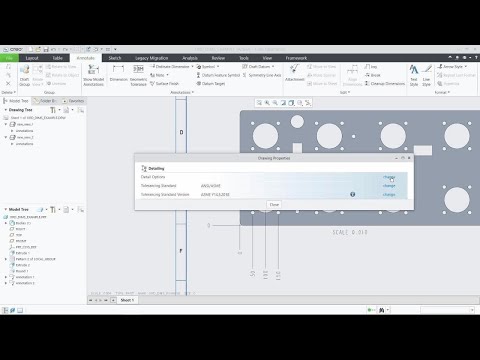Click Close button in Drawing Properties dialog

[x=274, y=205]
